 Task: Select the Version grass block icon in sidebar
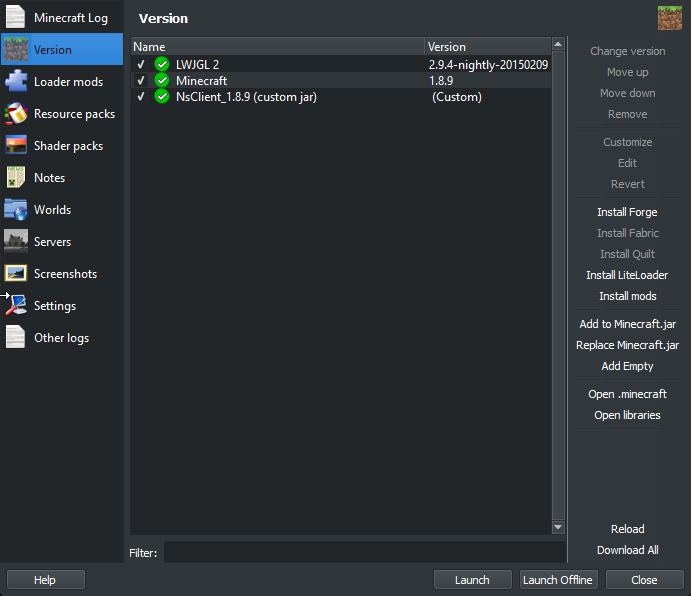pos(16,49)
